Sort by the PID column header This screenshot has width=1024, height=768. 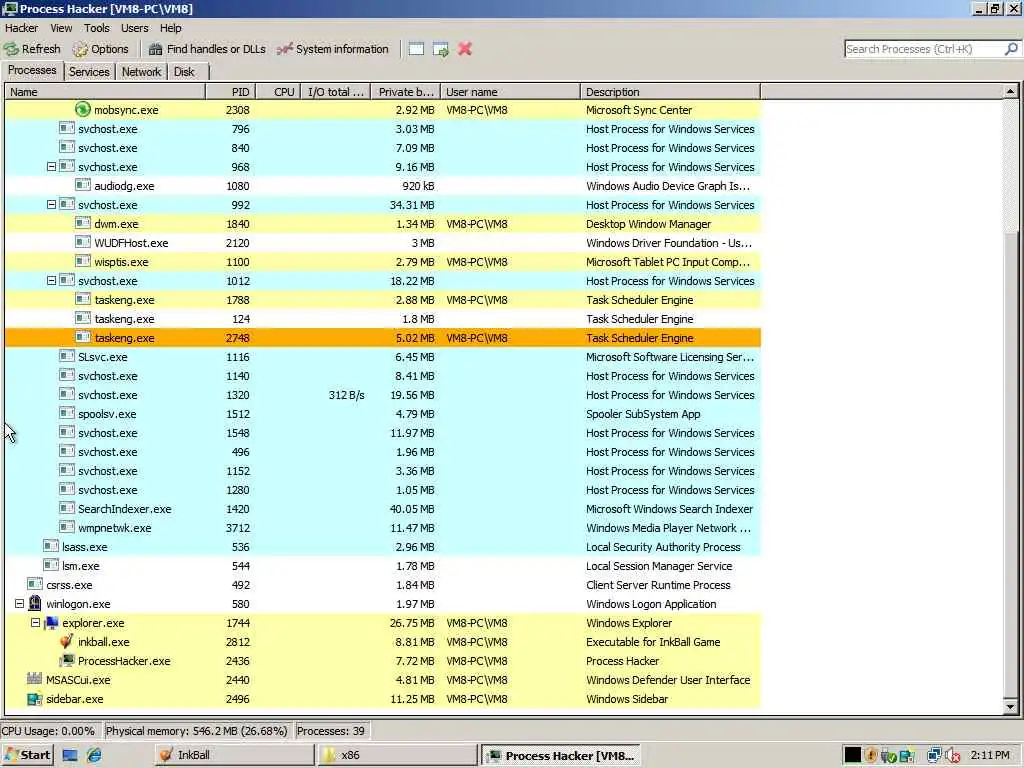231,91
